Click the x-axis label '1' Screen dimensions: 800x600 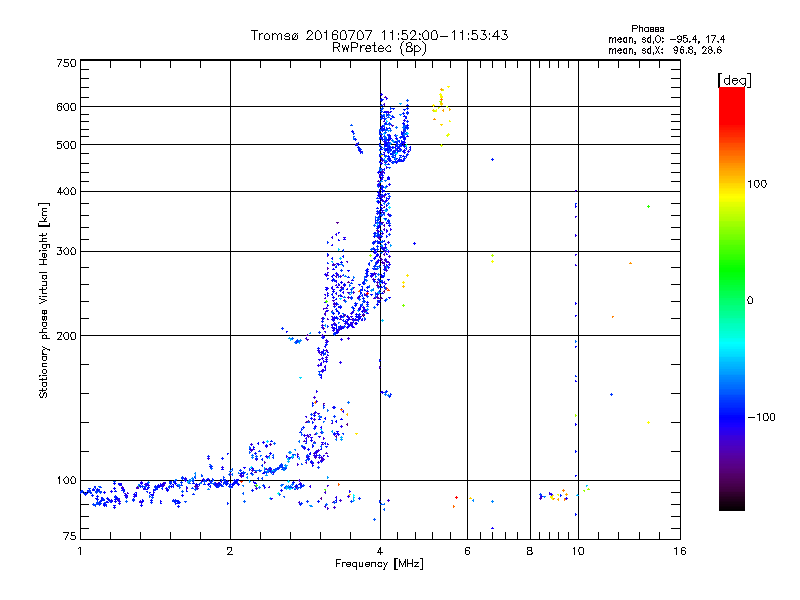pos(80,551)
